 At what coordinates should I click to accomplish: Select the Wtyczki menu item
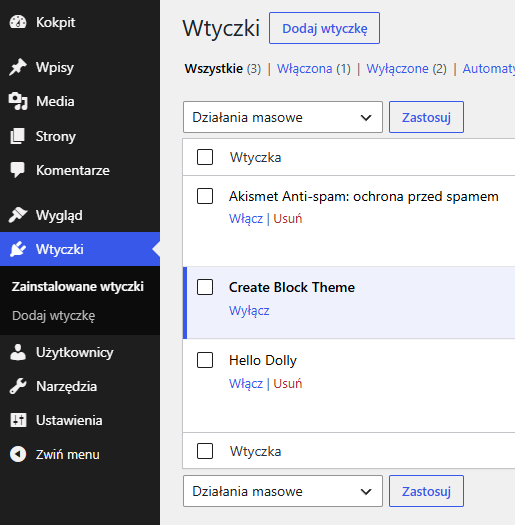coord(80,249)
